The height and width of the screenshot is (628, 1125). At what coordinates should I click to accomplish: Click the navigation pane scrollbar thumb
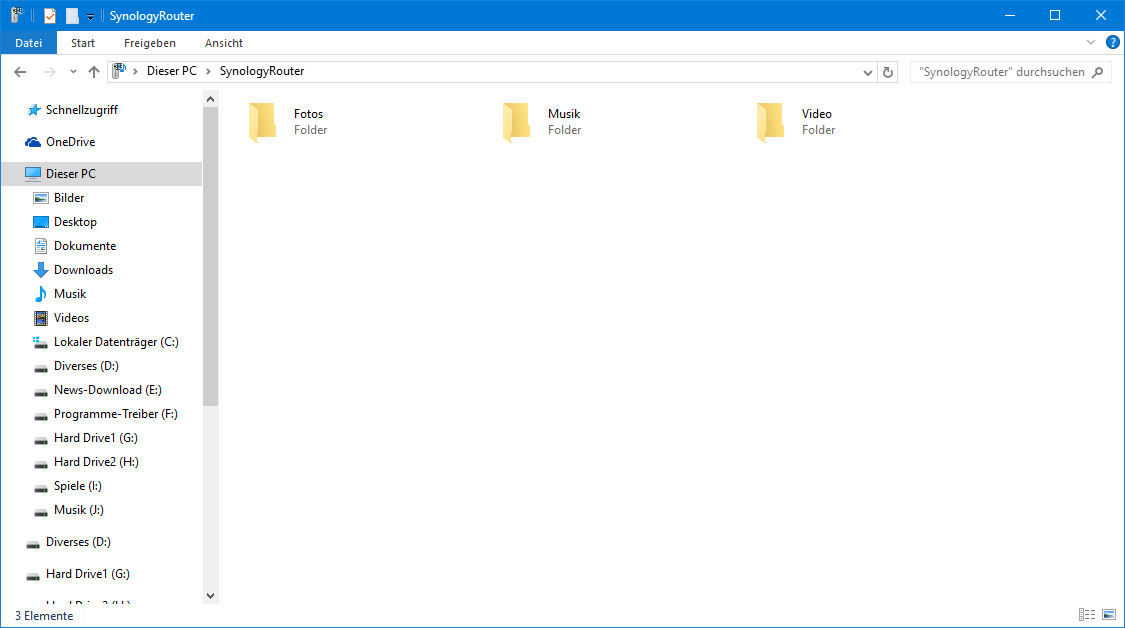[x=210, y=257]
